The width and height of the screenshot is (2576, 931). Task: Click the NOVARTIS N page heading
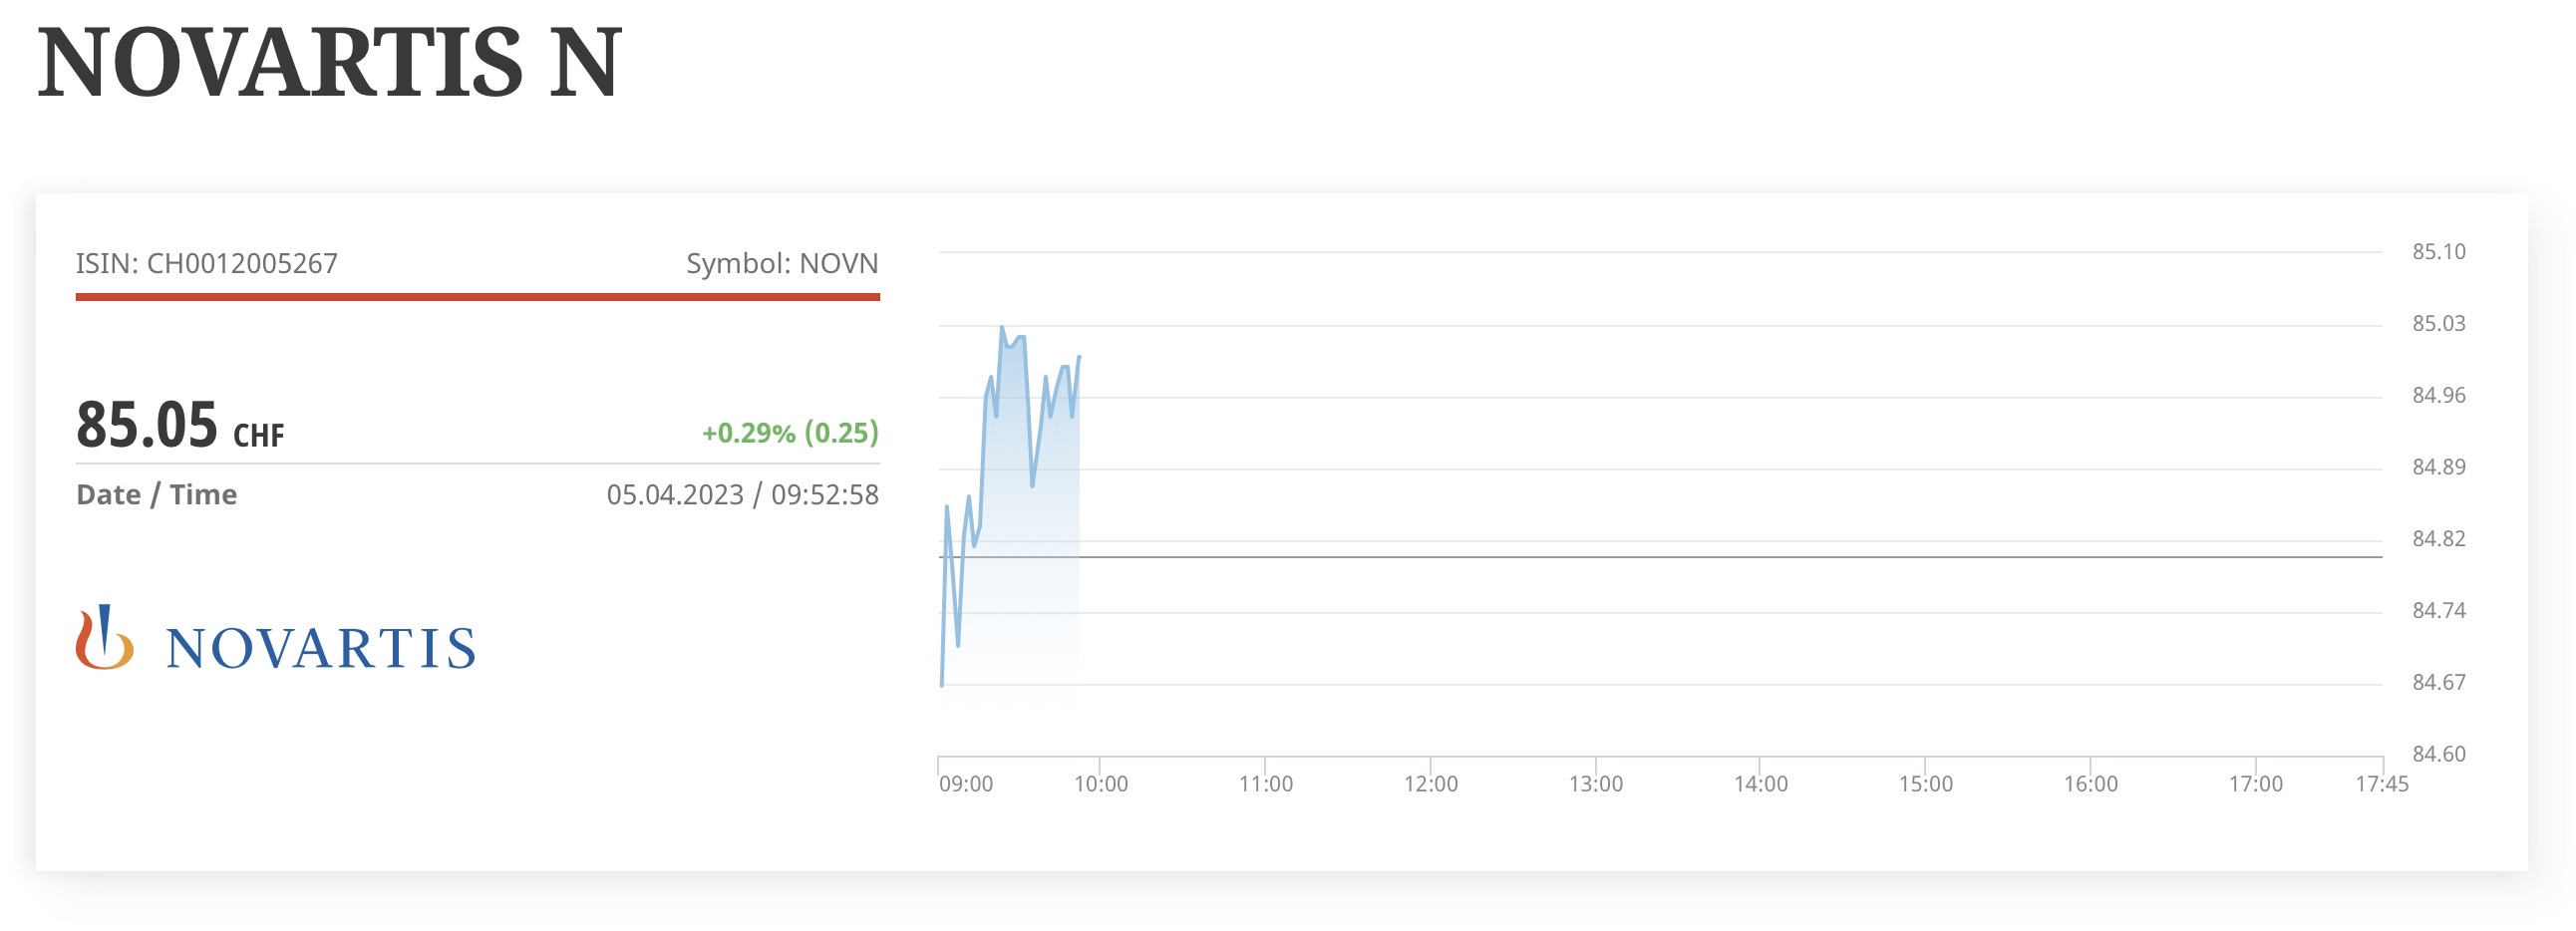click(330, 62)
